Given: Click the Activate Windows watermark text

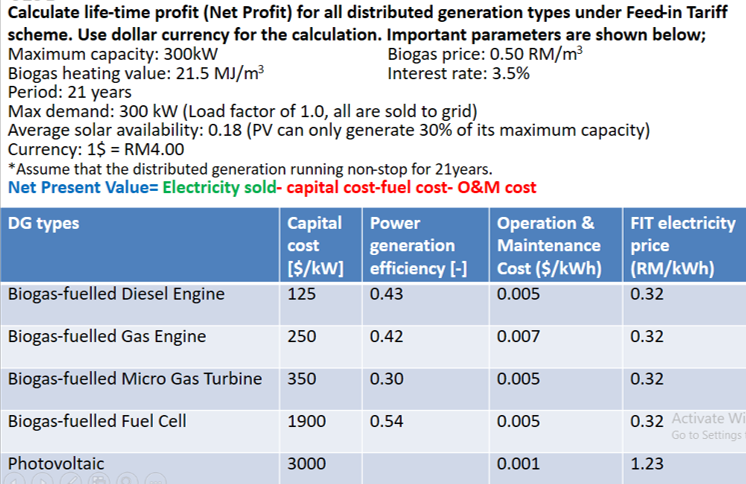Looking at the screenshot, I should pos(708,419).
